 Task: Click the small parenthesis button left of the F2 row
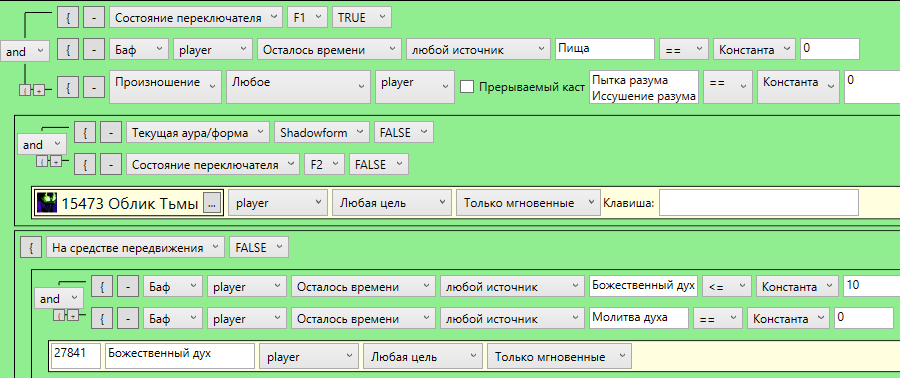tap(43, 162)
